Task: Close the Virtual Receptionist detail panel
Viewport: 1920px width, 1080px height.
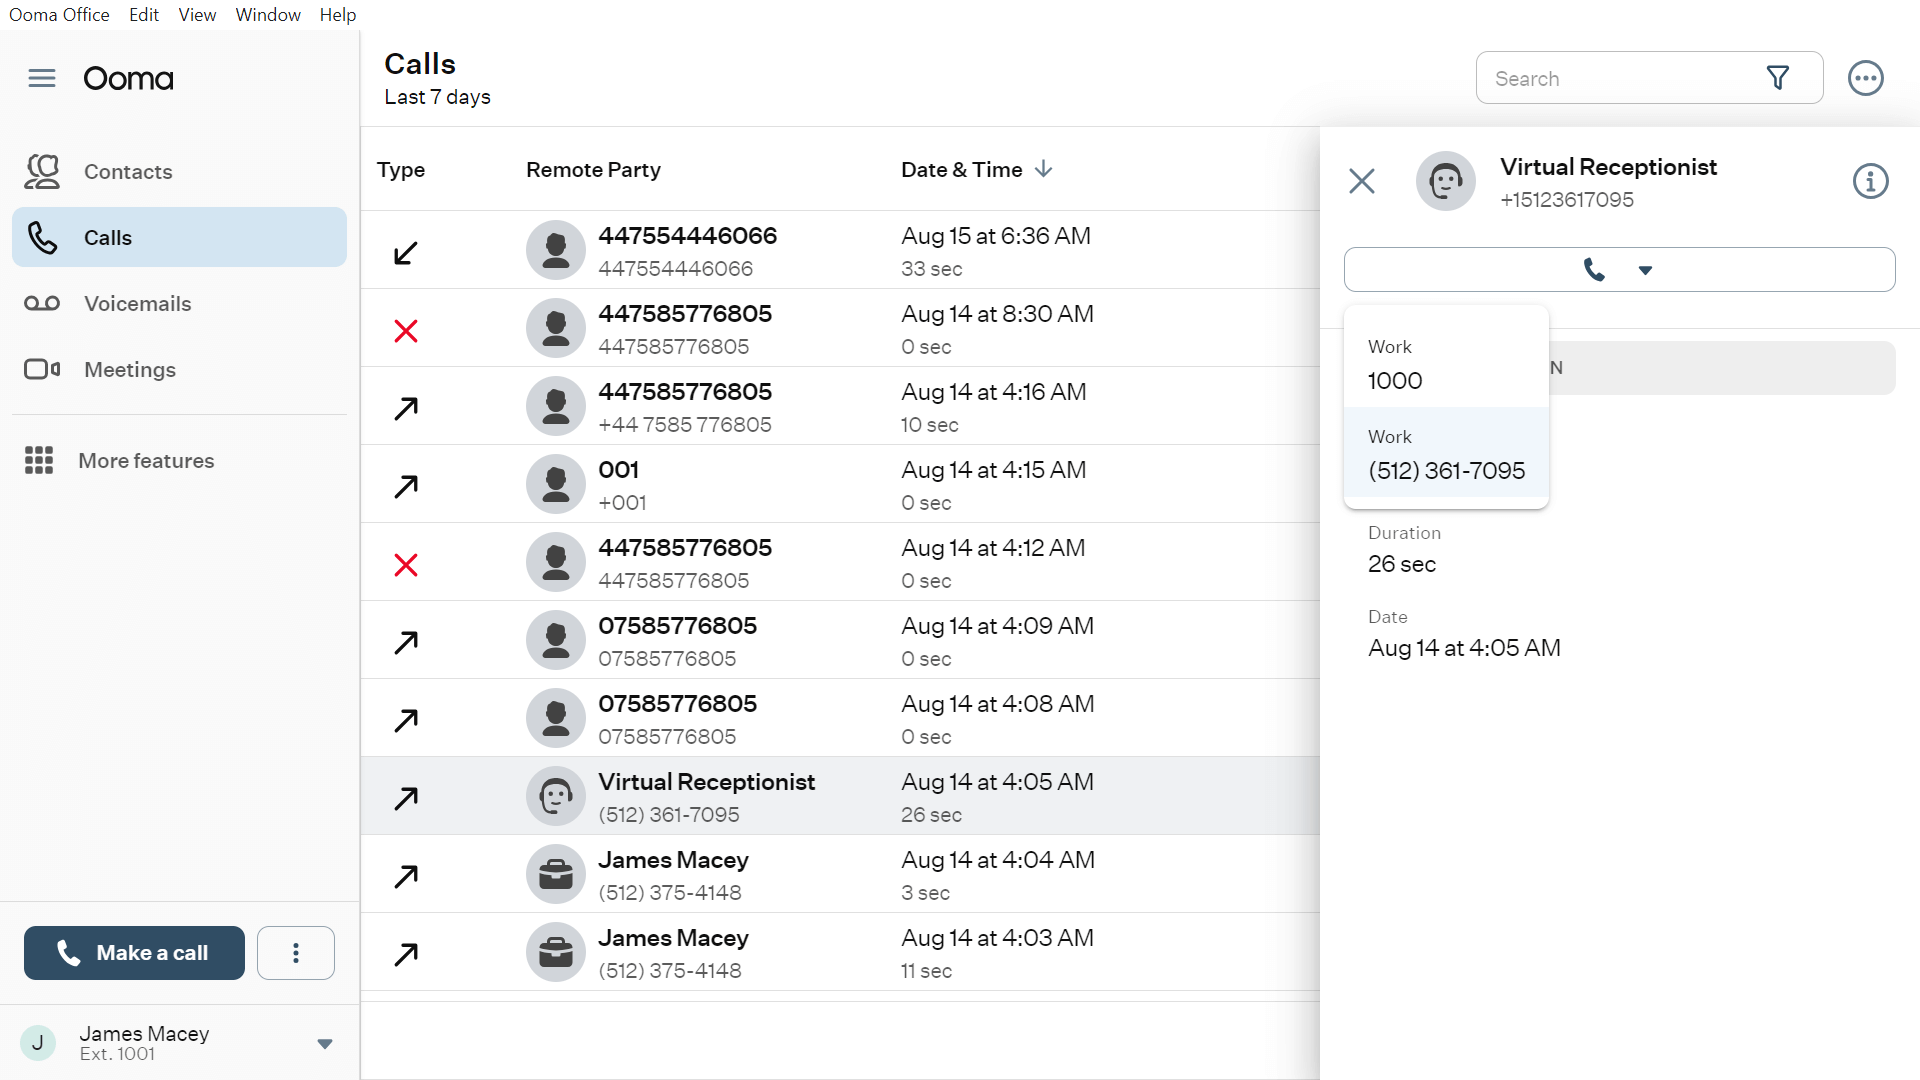Action: (1362, 181)
